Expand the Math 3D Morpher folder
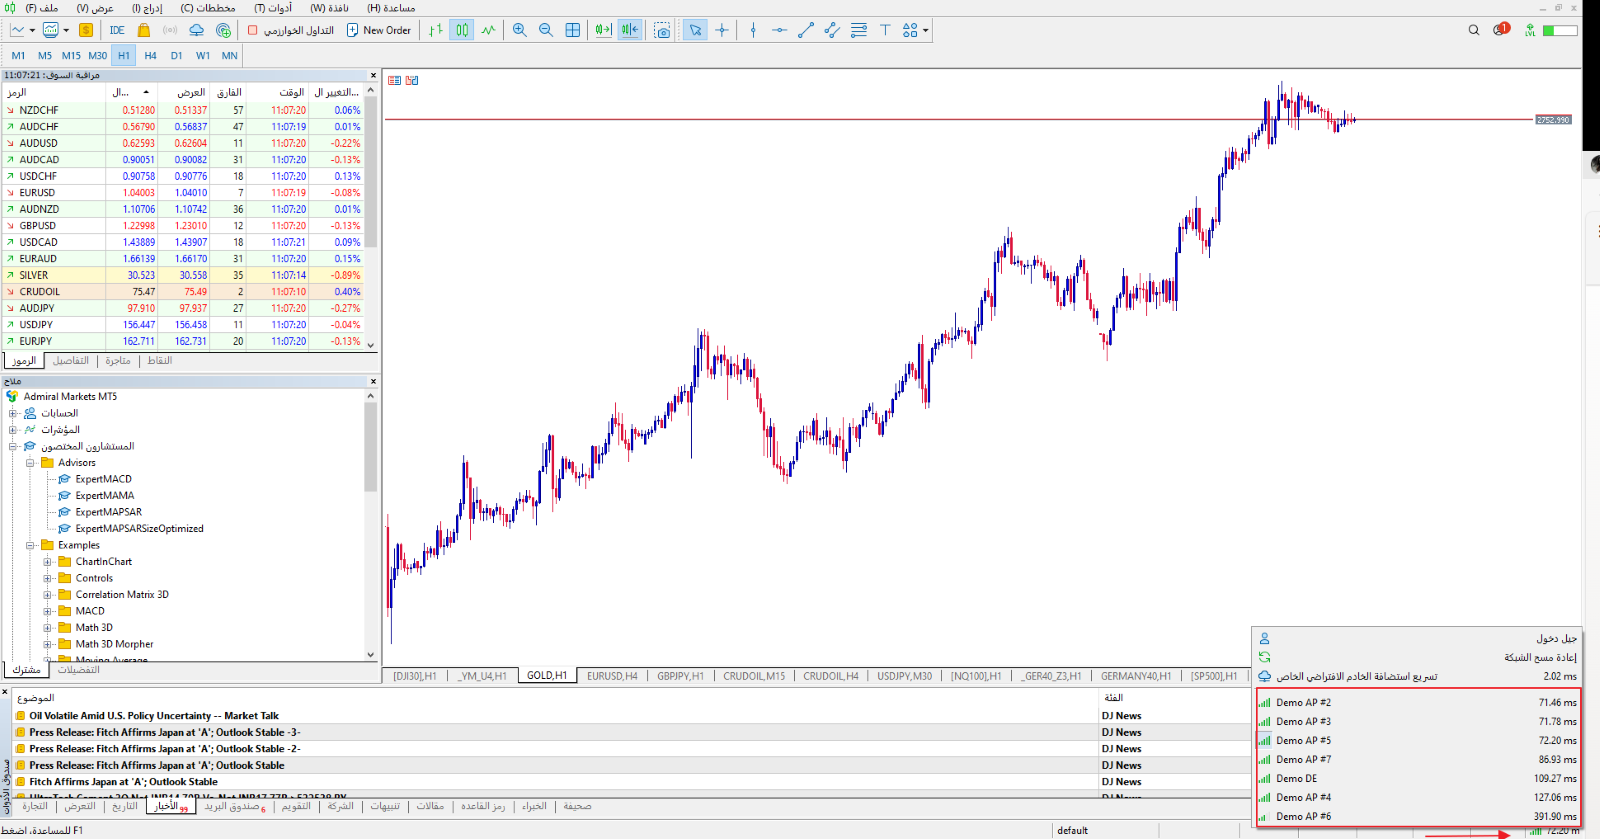Viewport: 1600px width, 839px height. 47,645
